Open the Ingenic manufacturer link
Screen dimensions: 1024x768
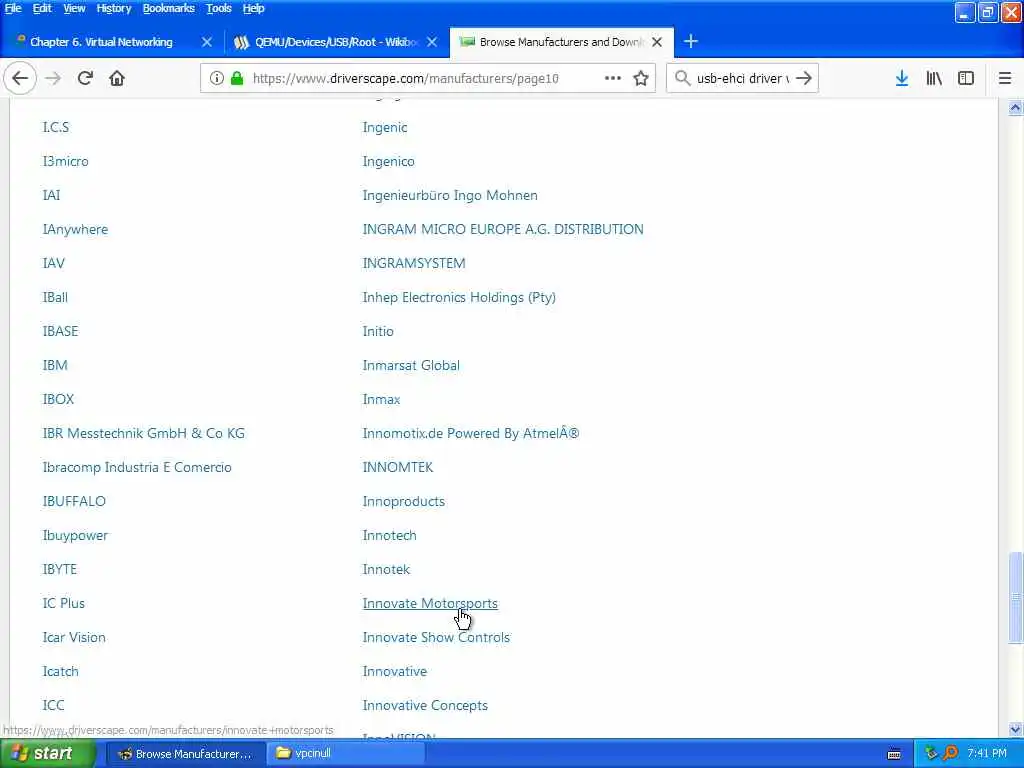(x=385, y=127)
